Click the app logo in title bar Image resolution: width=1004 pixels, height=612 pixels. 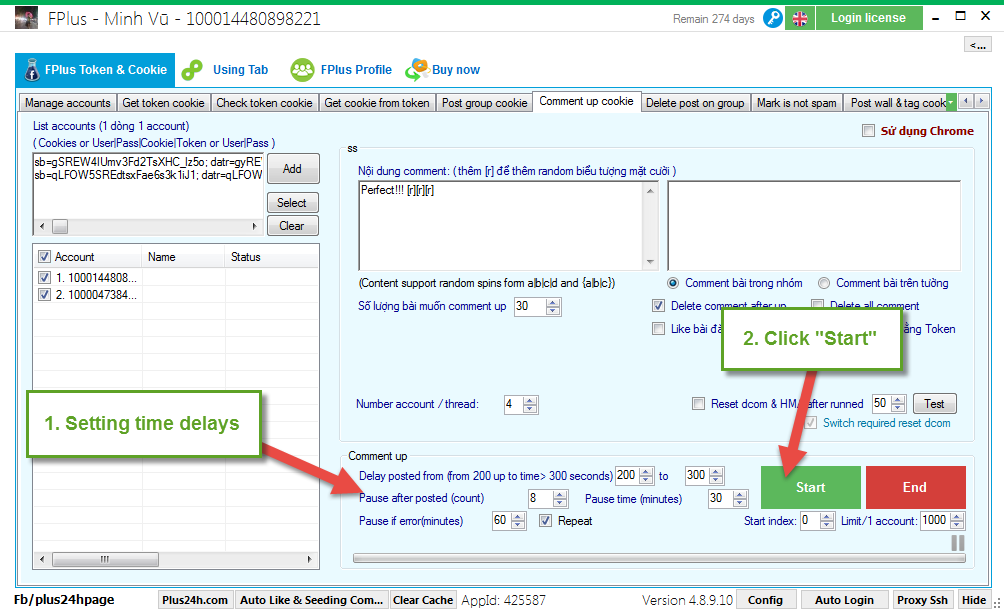tap(27, 18)
